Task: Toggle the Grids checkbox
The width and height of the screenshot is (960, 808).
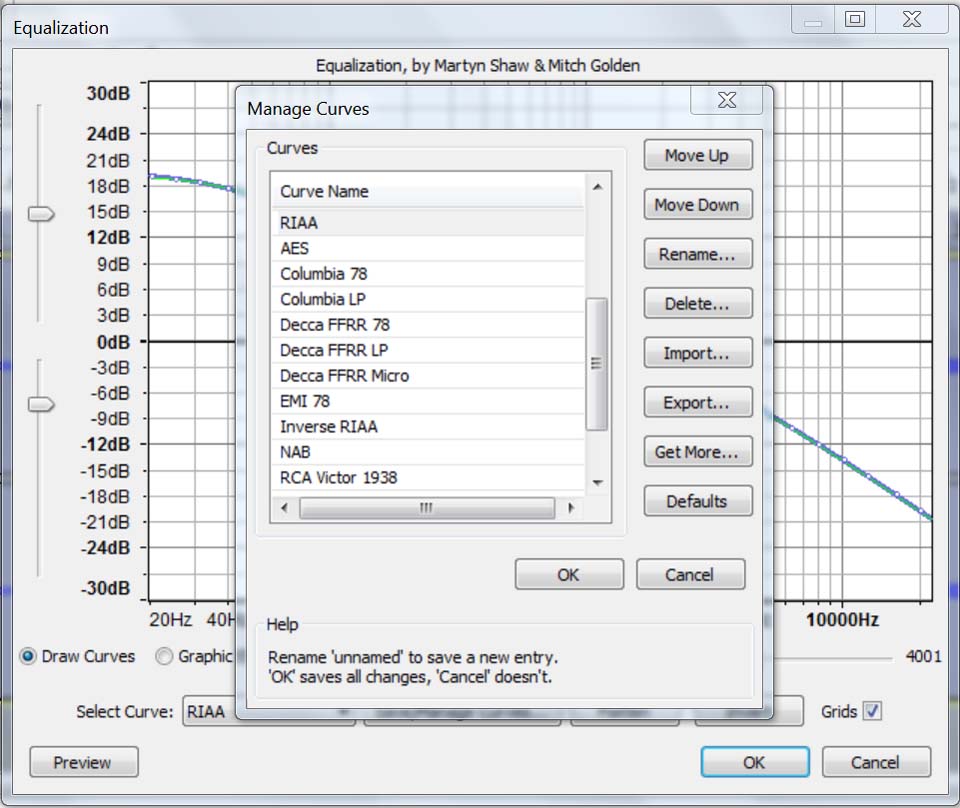Action: (x=872, y=712)
